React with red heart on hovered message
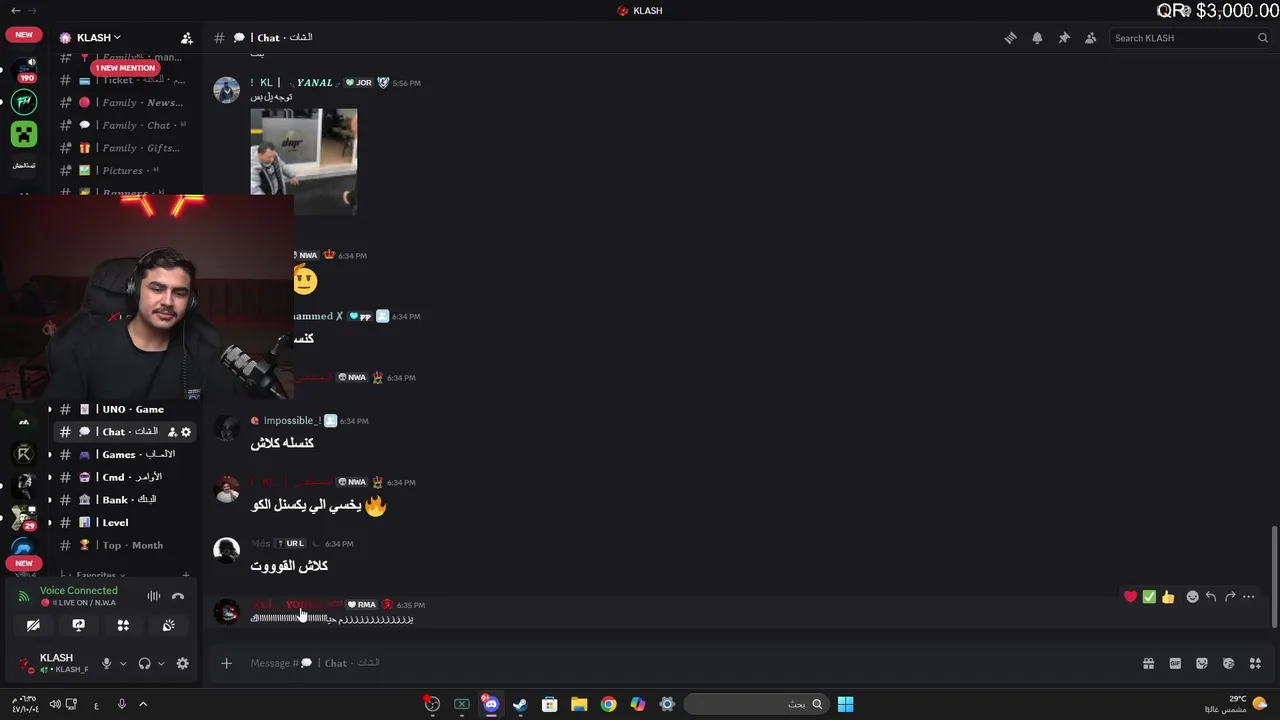Screen dimensions: 1280x720 (x=1131, y=597)
